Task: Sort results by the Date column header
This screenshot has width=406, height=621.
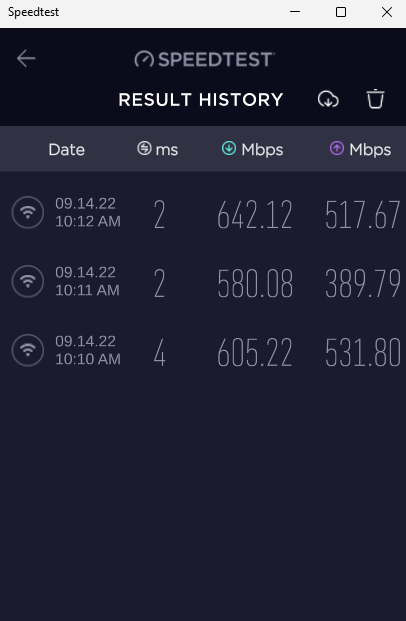Action: (67, 150)
